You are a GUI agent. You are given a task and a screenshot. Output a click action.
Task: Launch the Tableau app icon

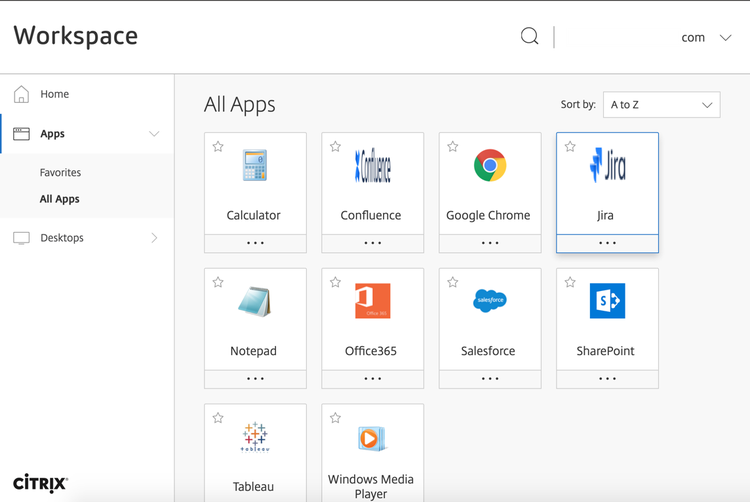(x=255, y=437)
